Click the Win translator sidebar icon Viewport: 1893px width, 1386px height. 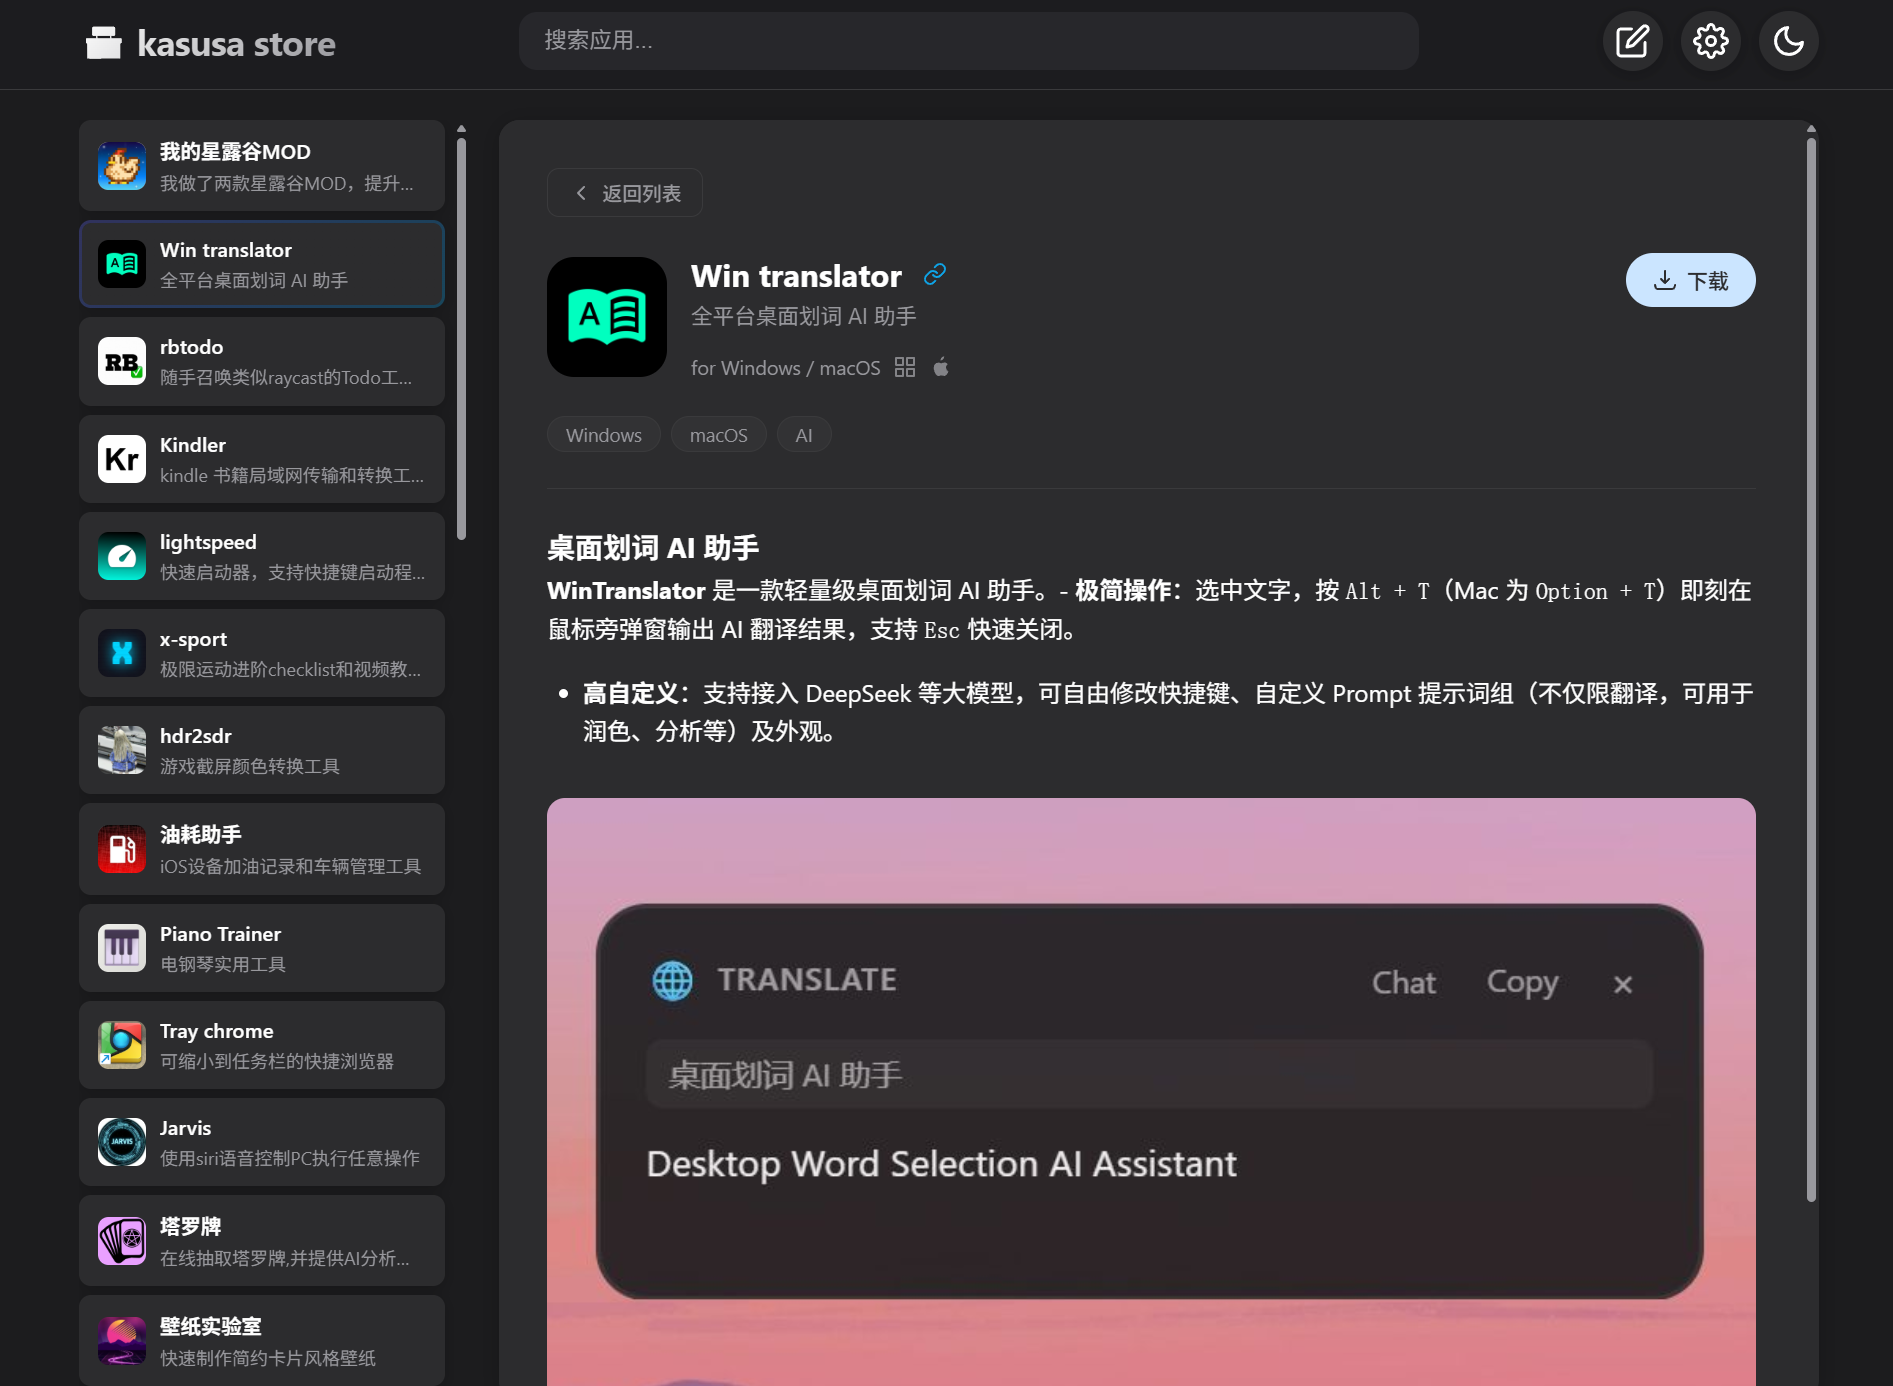(122, 264)
